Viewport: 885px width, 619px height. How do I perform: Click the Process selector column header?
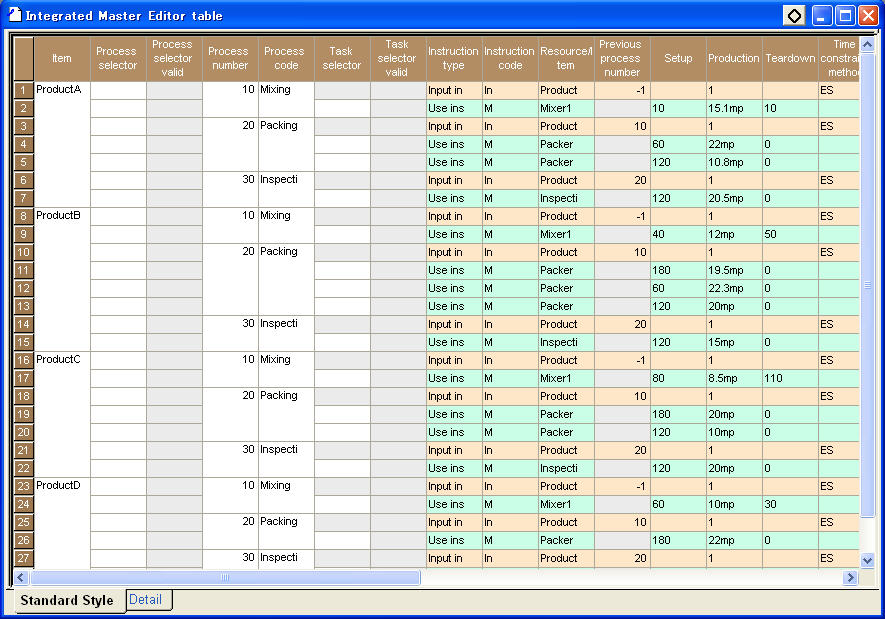tap(118, 59)
